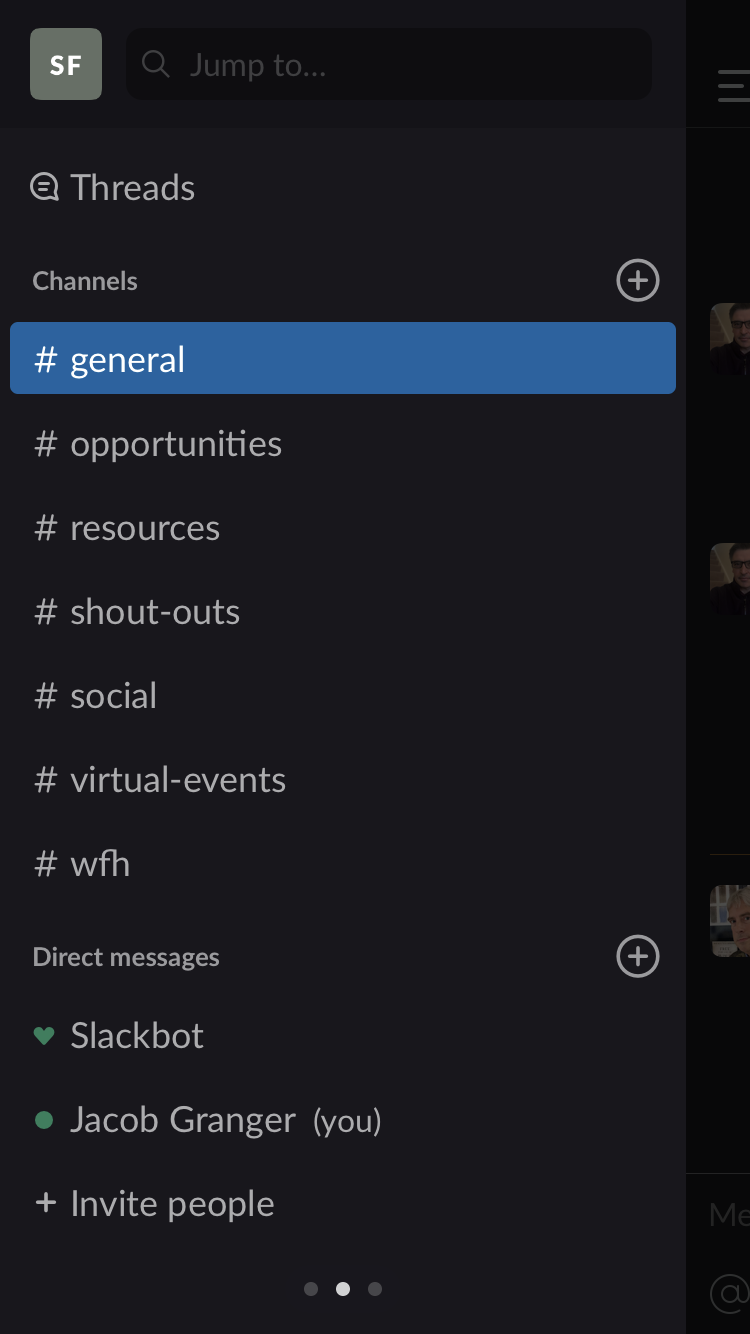Go to the shout-outs channel
750x1334 pixels.
click(x=155, y=612)
